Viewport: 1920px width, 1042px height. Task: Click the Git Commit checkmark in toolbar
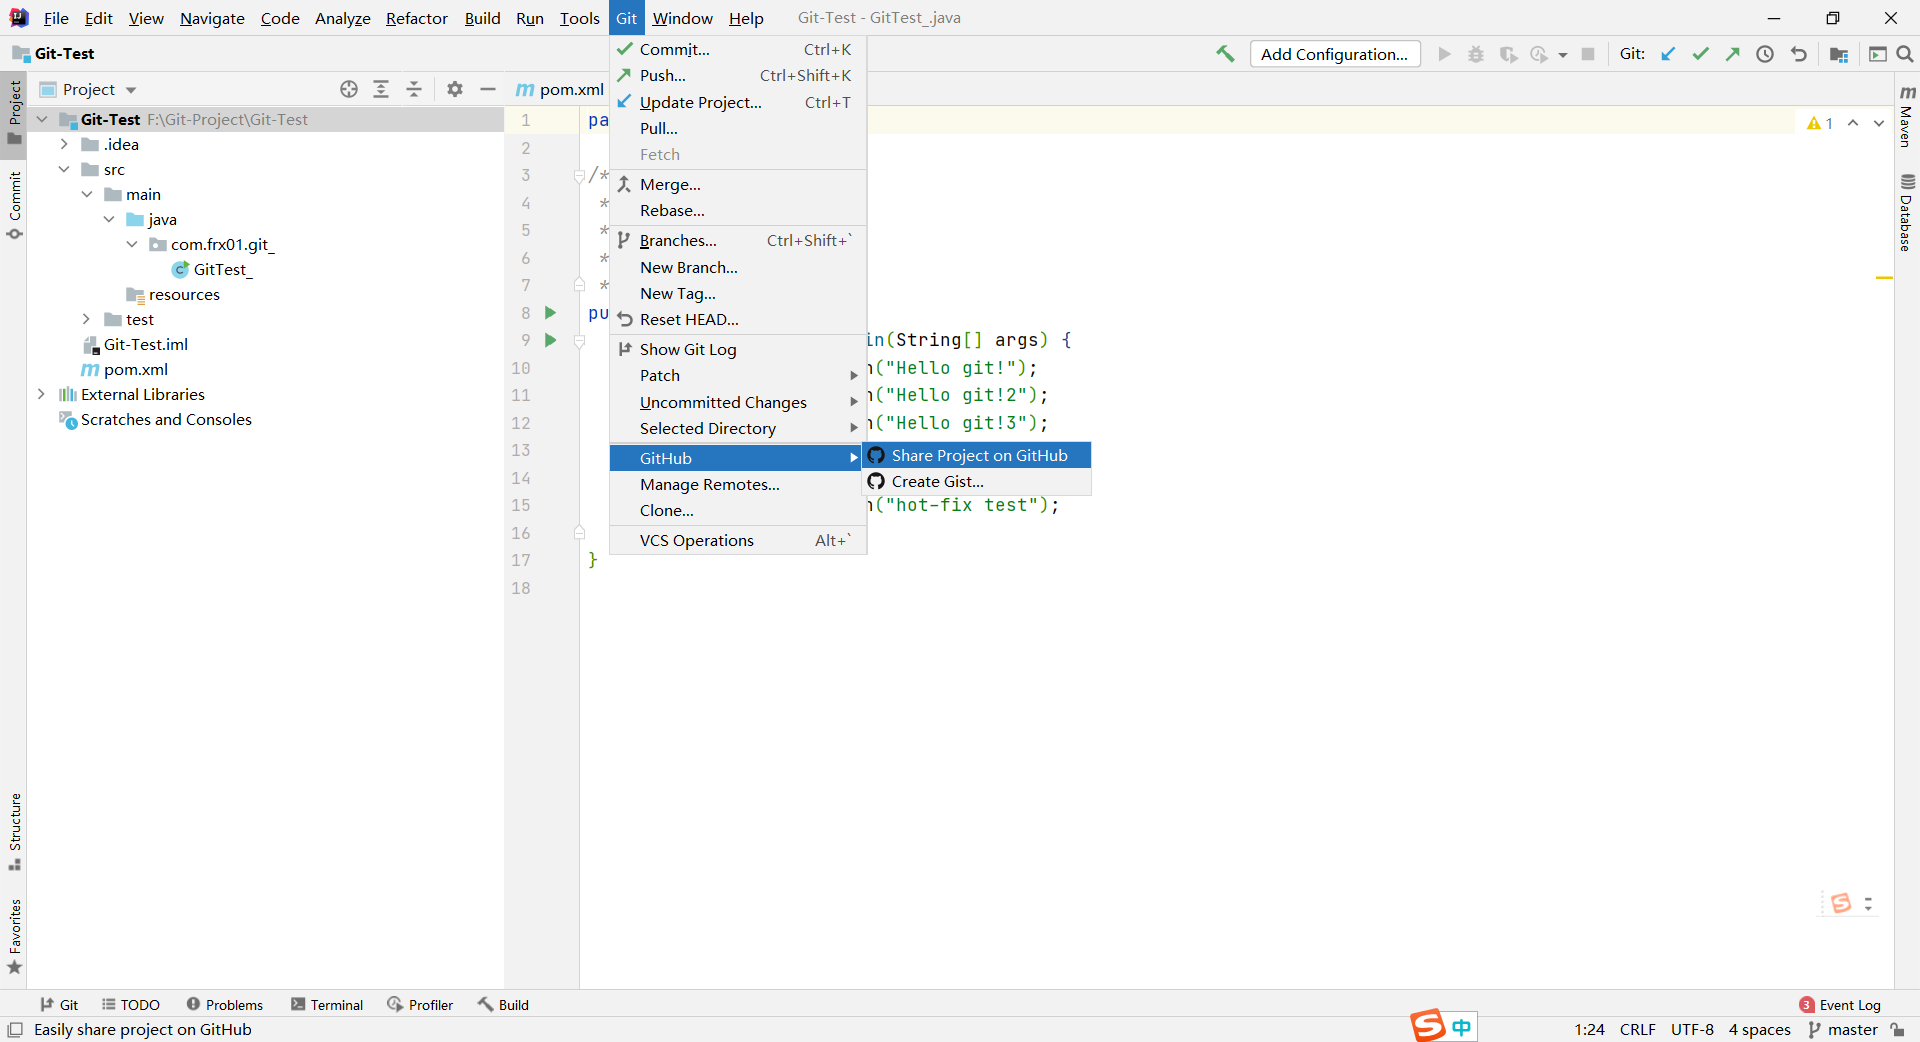tap(1700, 54)
